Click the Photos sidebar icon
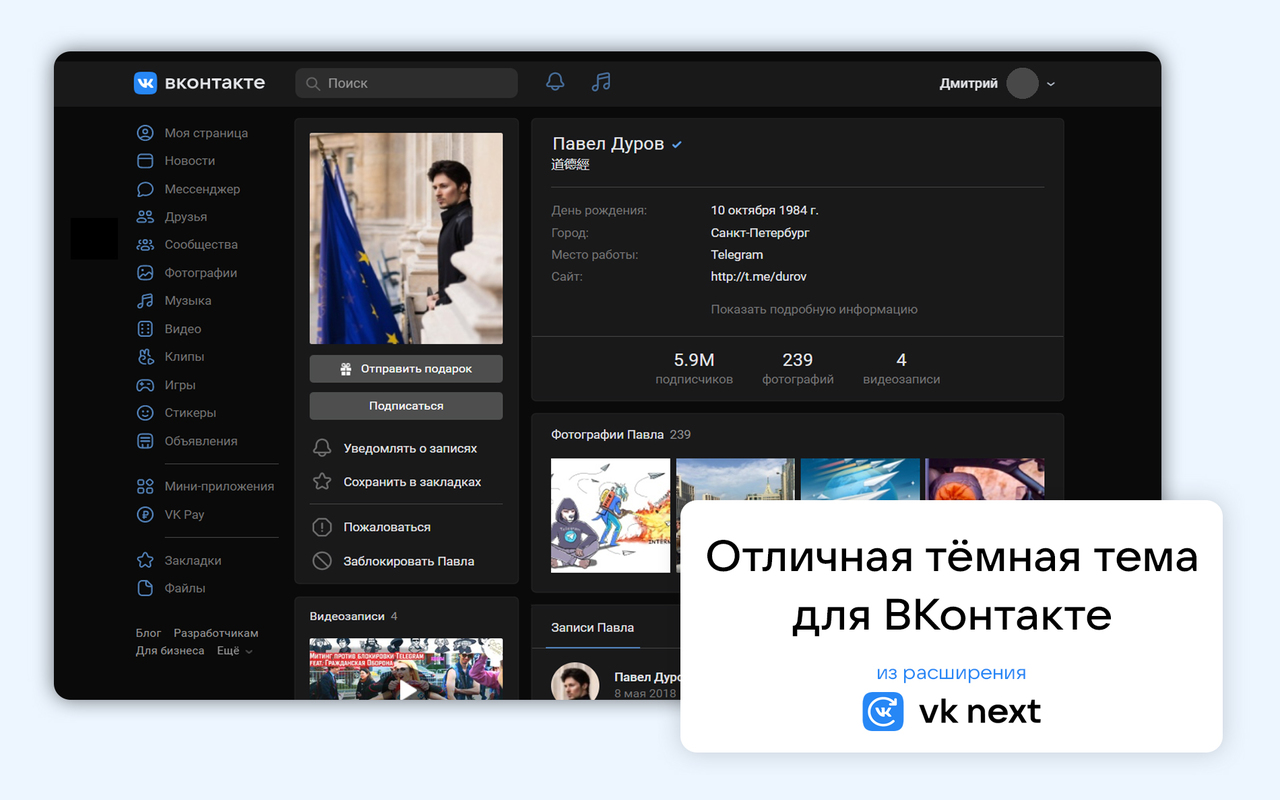Screen dimensions: 1280x800 (x=145, y=273)
